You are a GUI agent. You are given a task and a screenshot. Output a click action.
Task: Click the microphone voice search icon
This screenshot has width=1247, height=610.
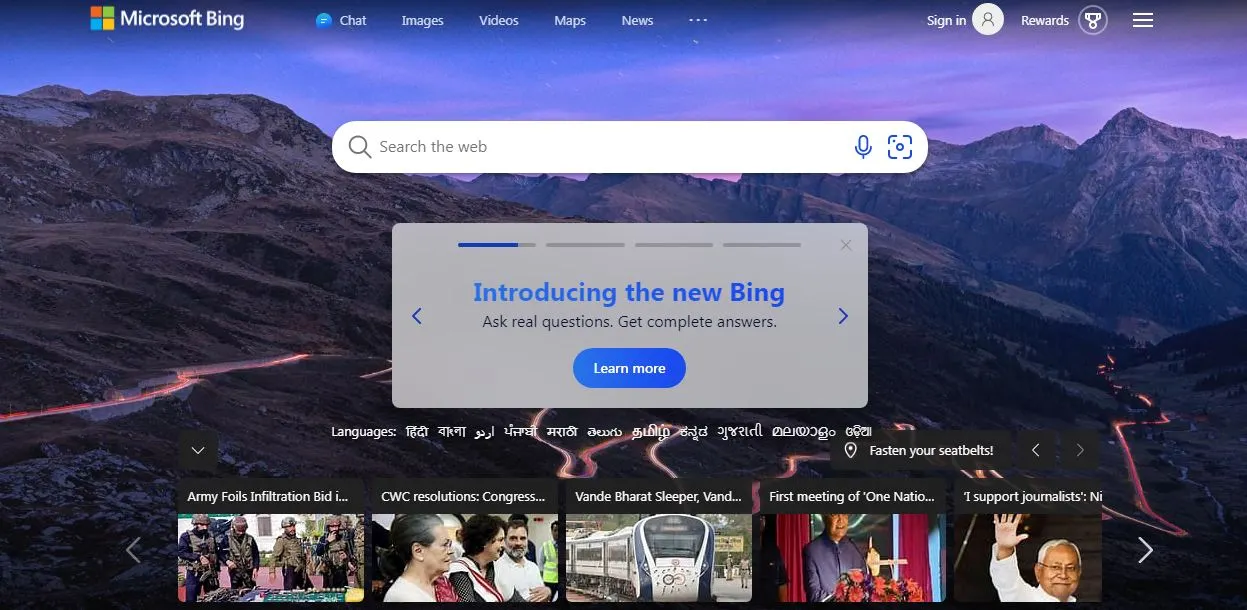tap(863, 147)
